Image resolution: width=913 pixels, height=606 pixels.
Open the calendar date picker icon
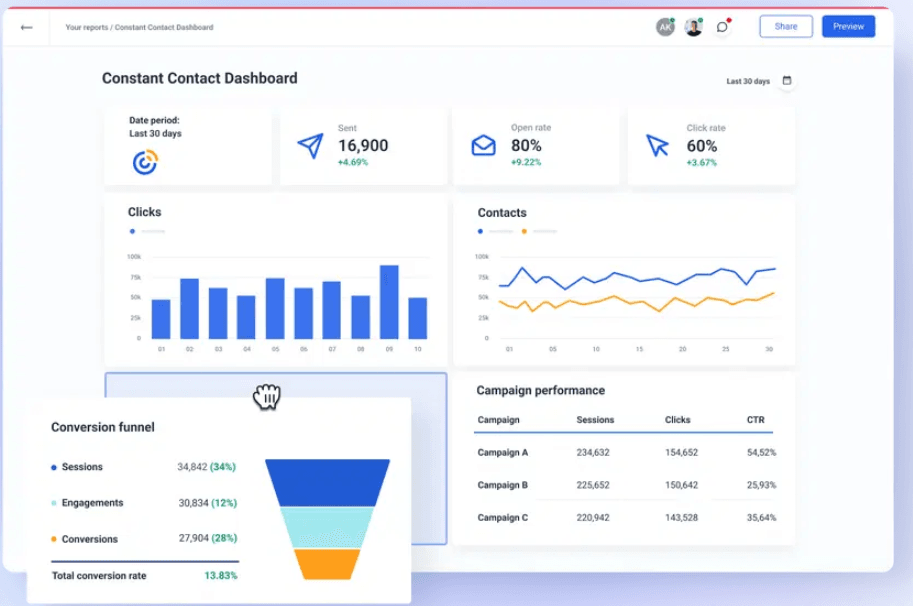(x=787, y=80)
